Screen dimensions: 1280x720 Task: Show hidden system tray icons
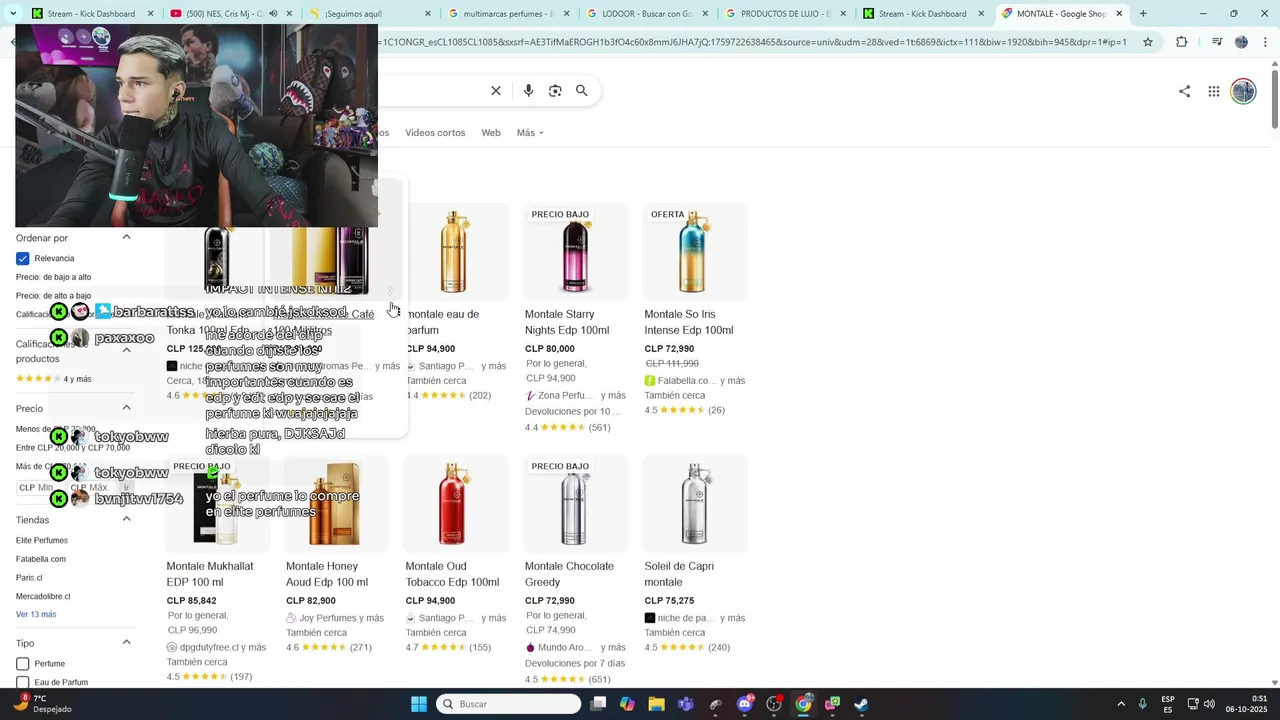[x=1121, y=704]
